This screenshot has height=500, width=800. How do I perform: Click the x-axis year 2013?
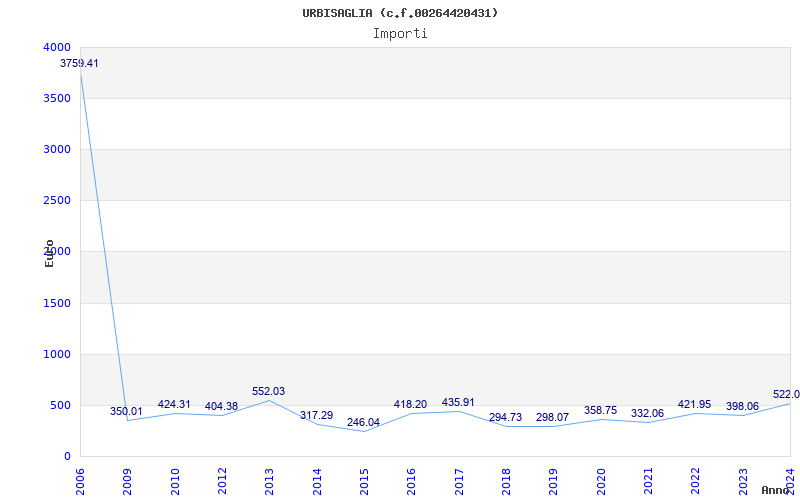point(269,482)
